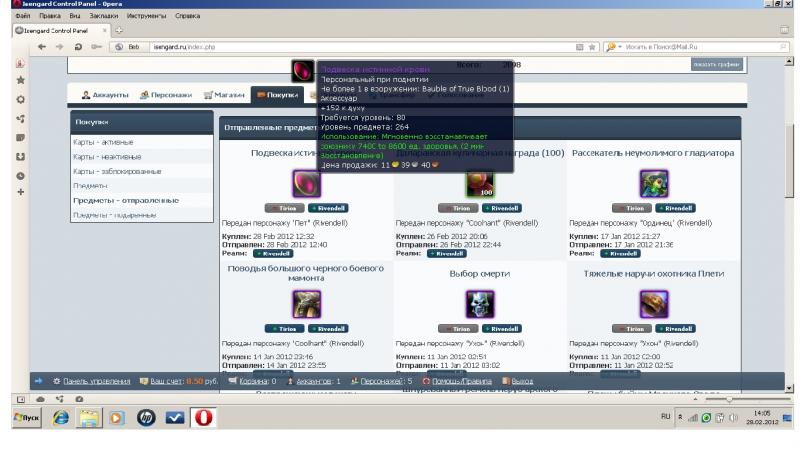Click the Mail.Ru search input field
Image resolution: width=800 pixels, height=450 pixels.
click(701, 47)
